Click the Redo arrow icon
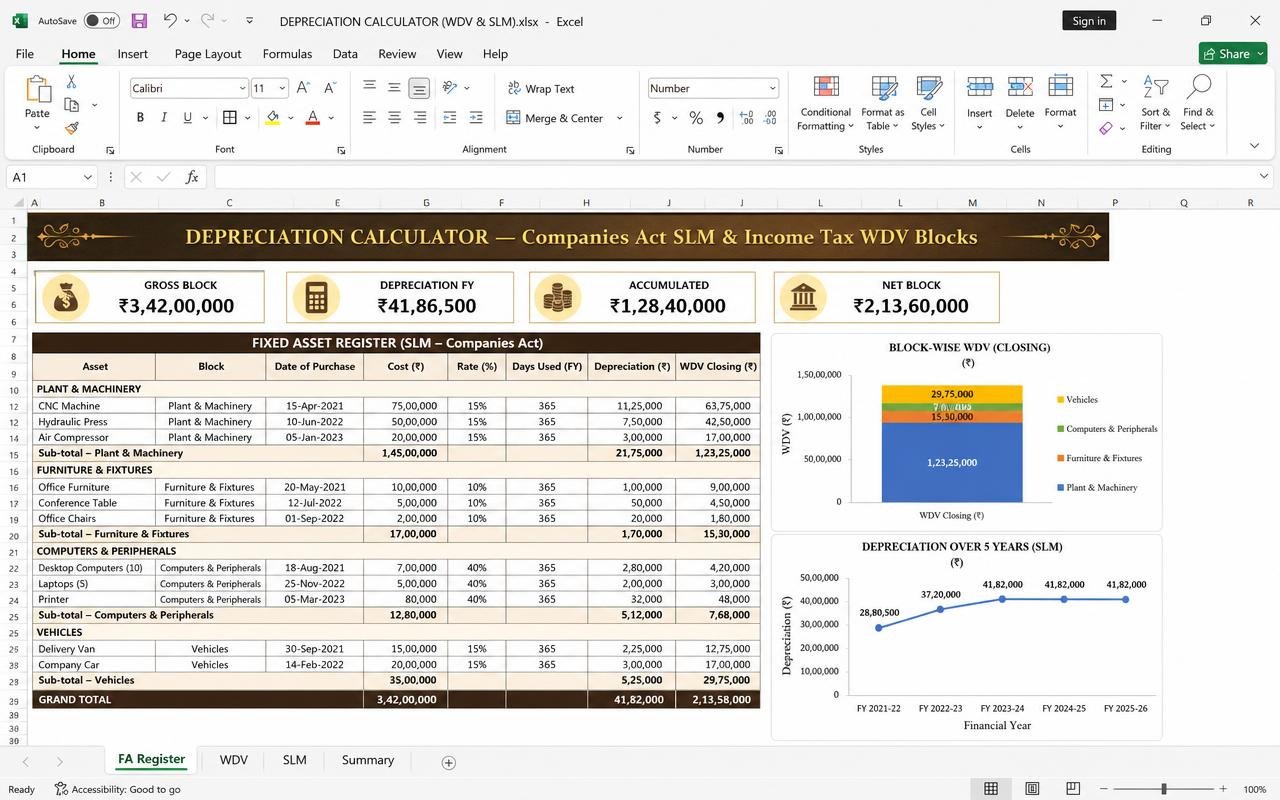Image resolution: width=1280 pixels, height=800 pixels. click(x=207, y=20)
